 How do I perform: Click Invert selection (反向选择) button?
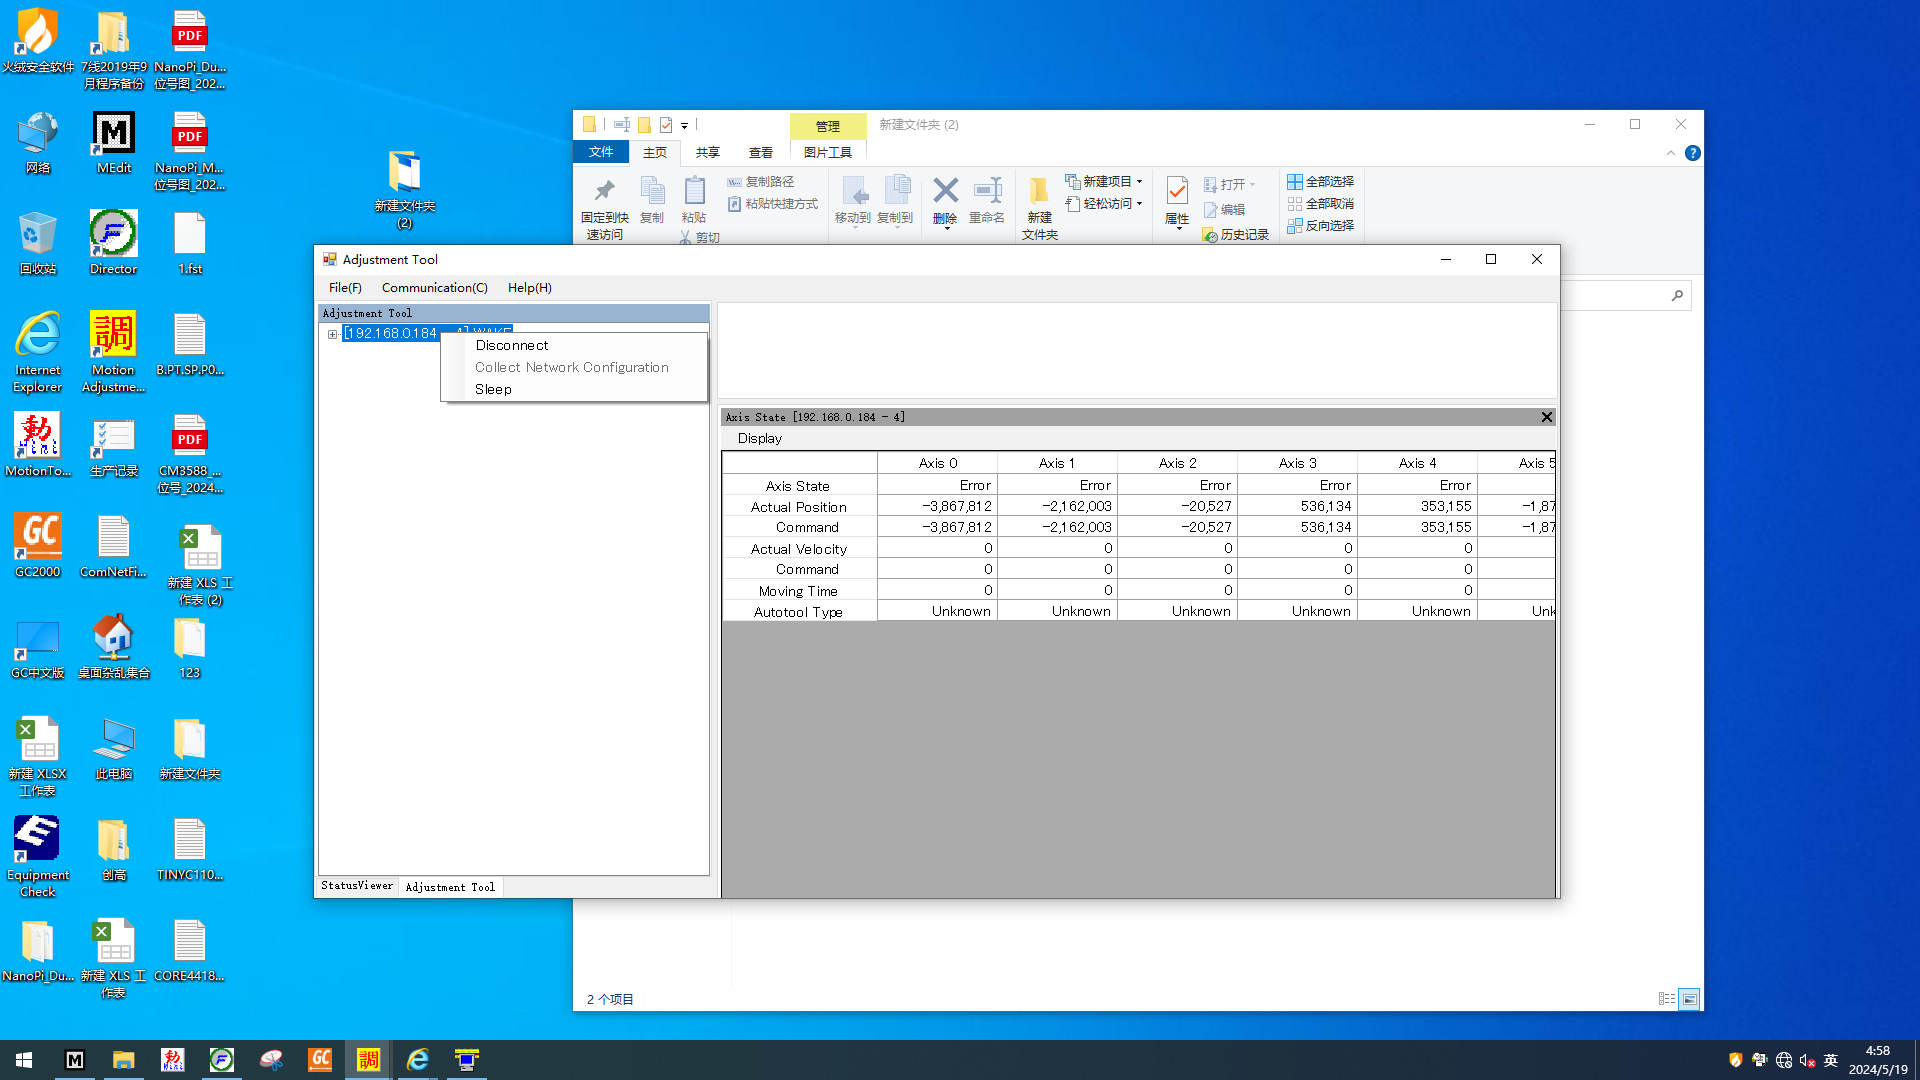click(1320, 226)
